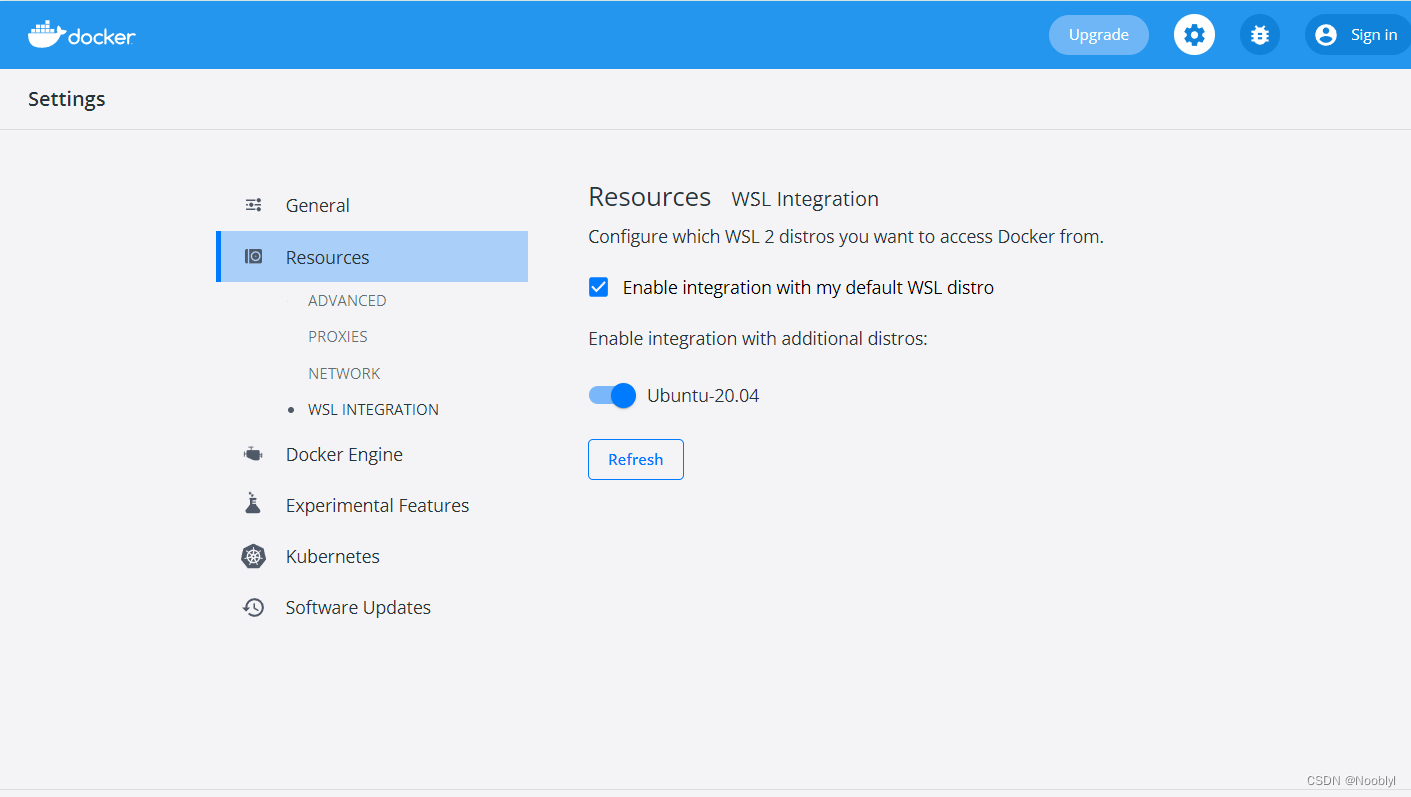Select the Resources settings section
Image resolution: width=1411 pixels, height=797 pixels.
click(x=372, y=257)
